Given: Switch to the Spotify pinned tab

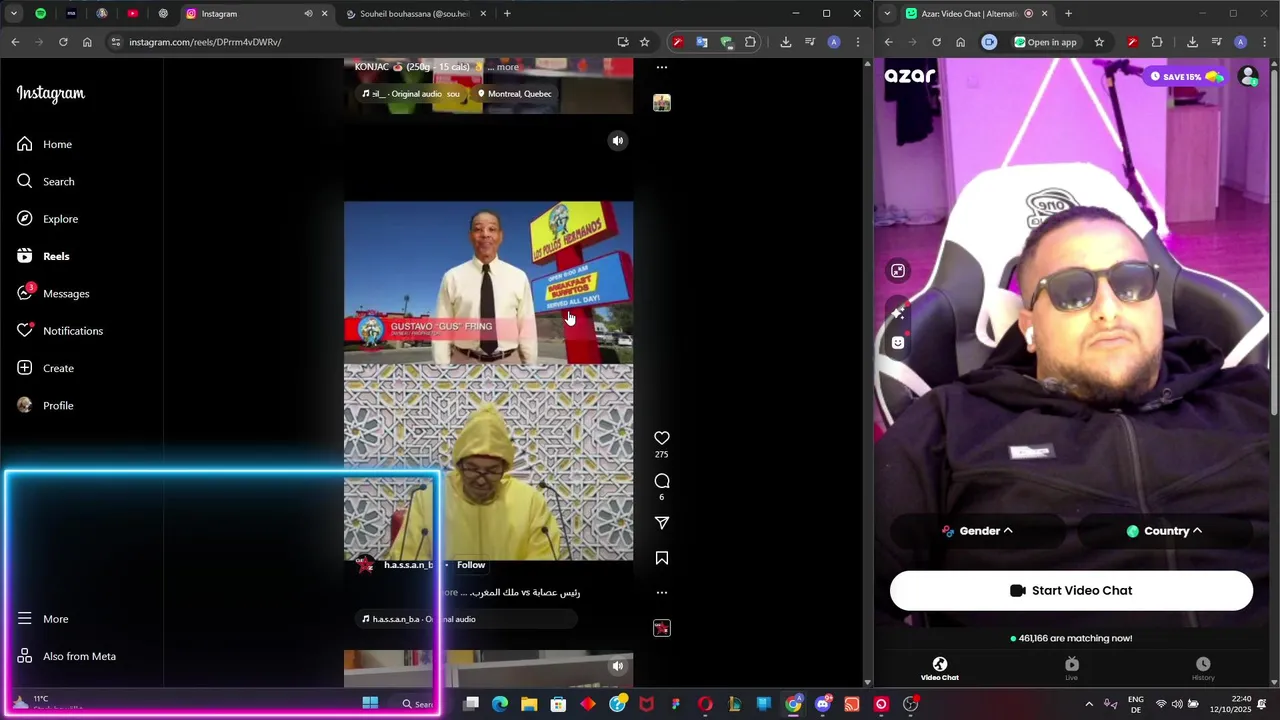Looking at the screenshot, I should (40, 14).
